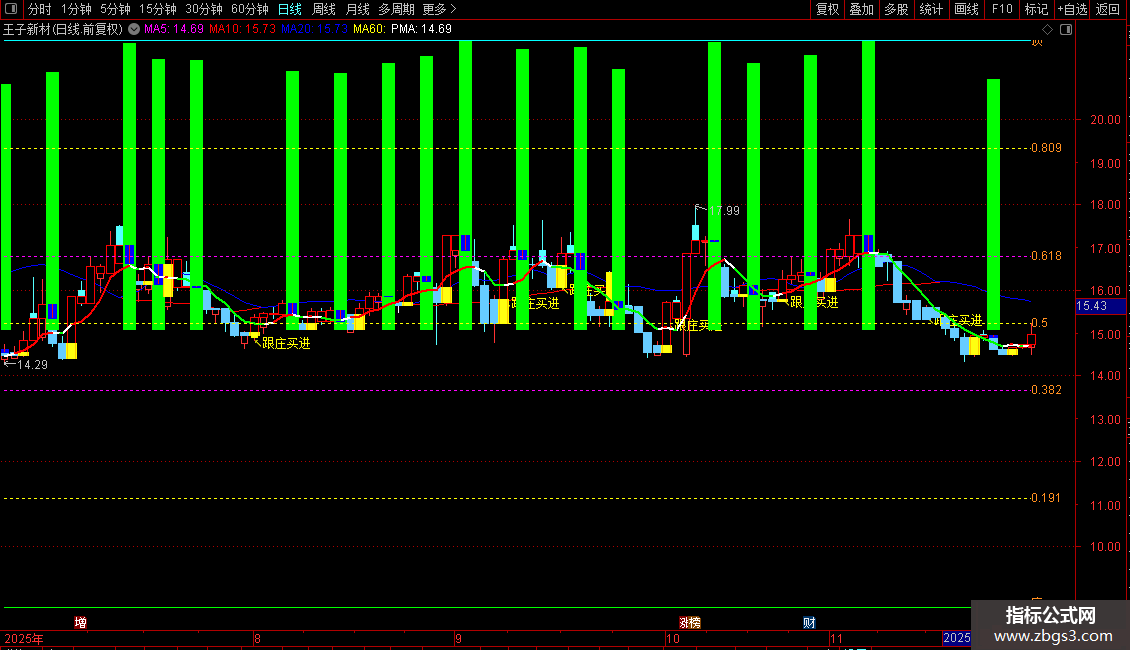Click the 标记 mark button
1130x650 pixels.
tap(1036, 9)
